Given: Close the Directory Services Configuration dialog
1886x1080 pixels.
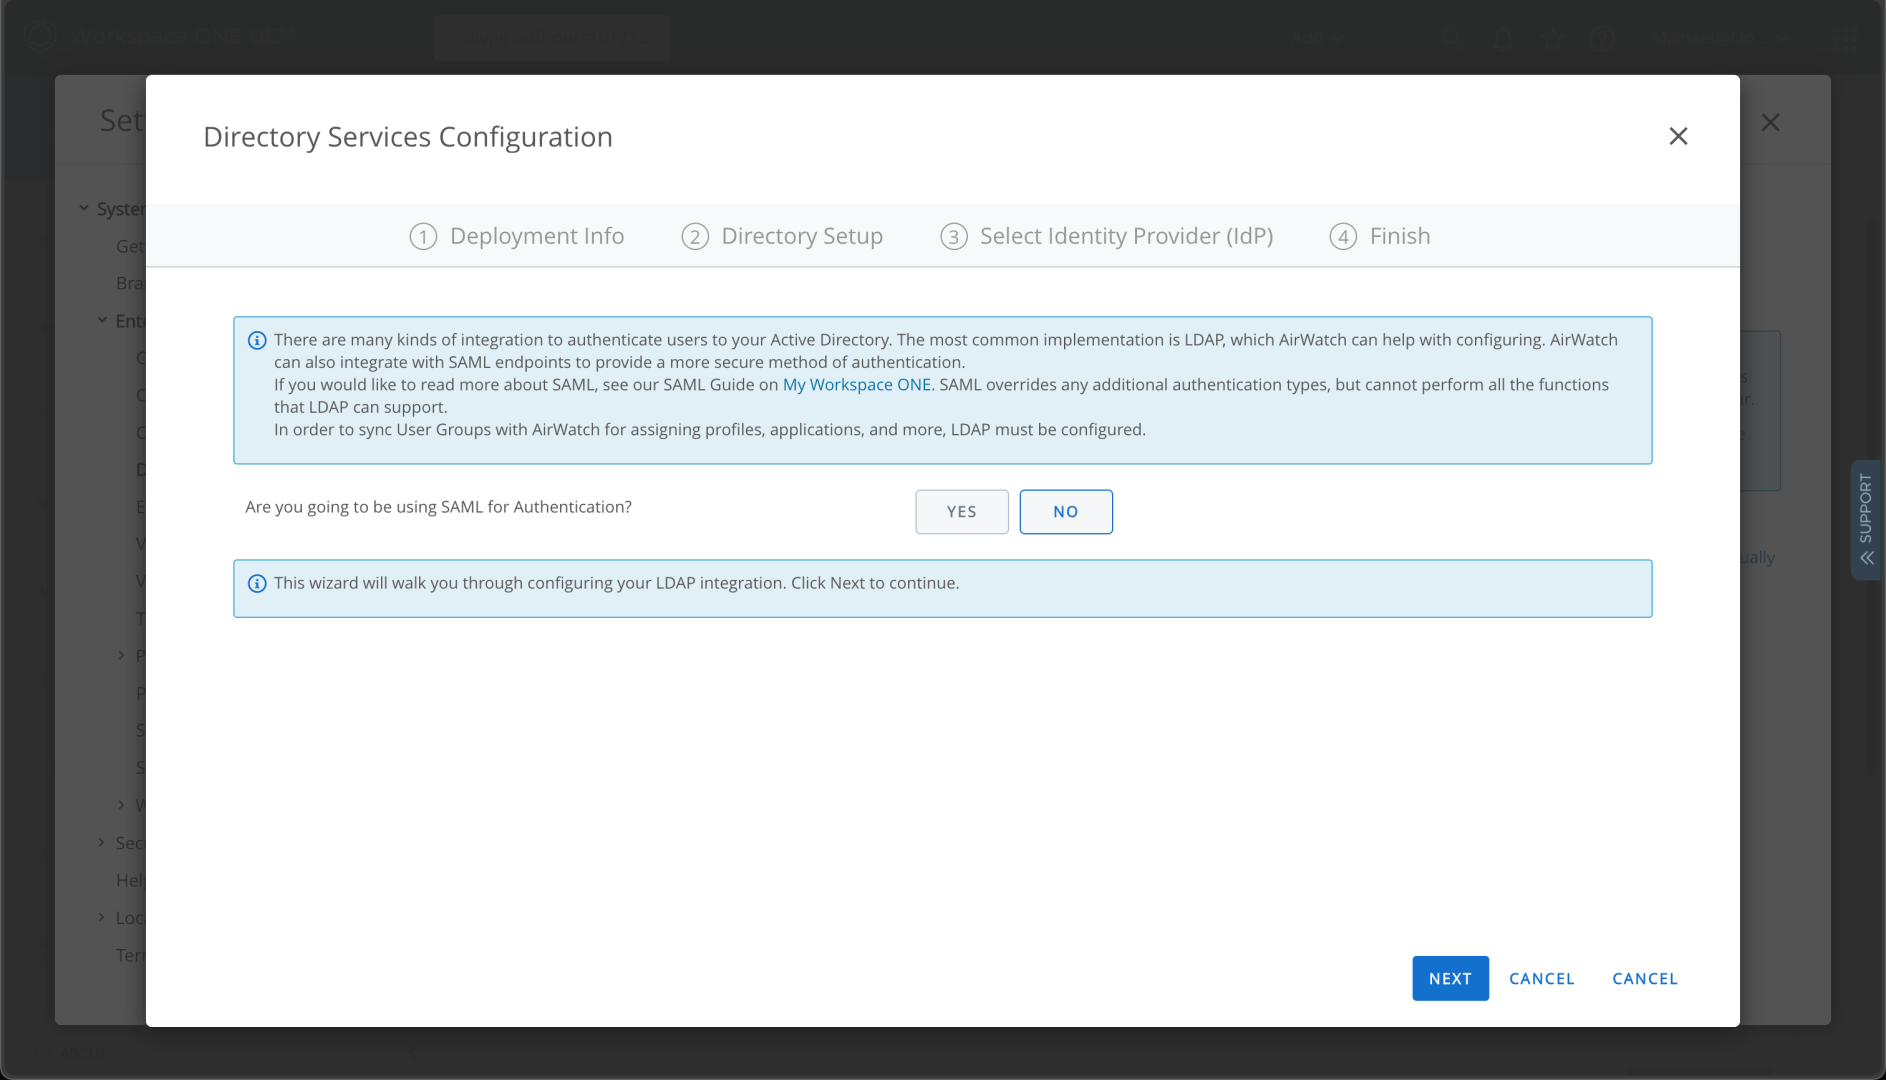Looking at the screenshot, I should point(1678,136).
